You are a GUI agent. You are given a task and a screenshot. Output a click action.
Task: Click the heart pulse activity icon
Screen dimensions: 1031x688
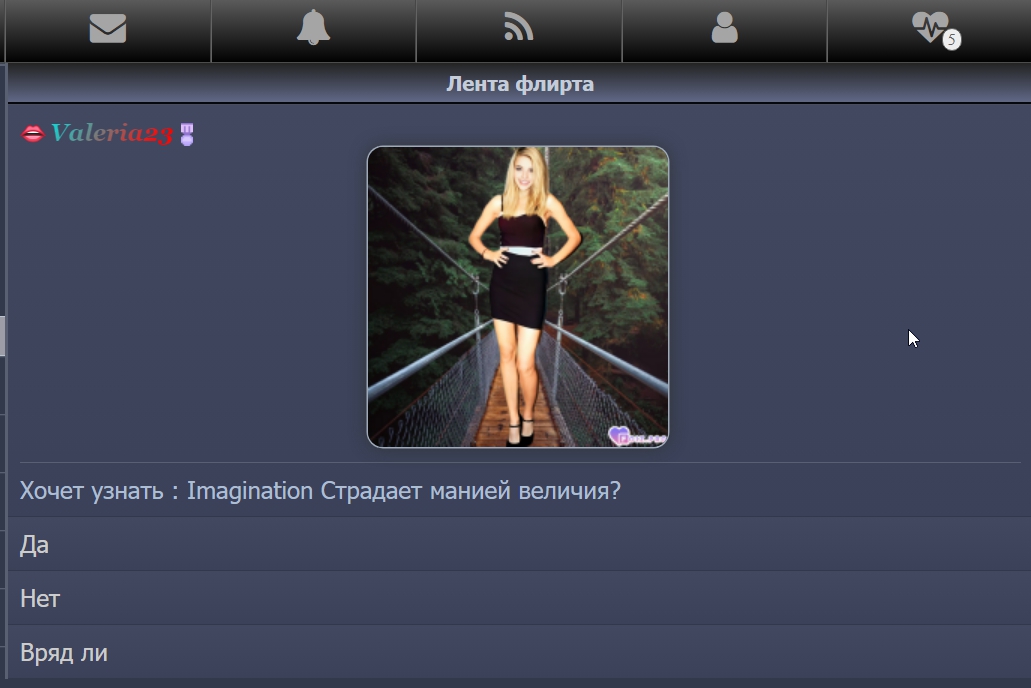click(x=929, y=27)
